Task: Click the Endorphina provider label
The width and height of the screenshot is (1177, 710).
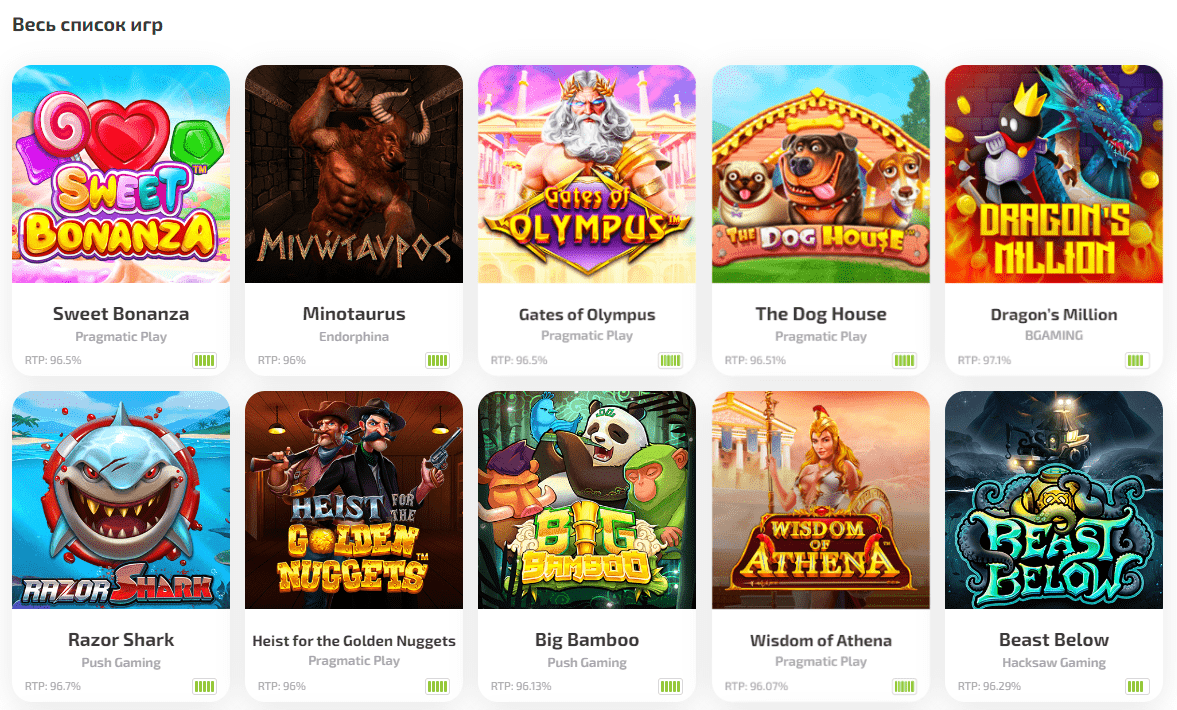Action: click(354, 337)
